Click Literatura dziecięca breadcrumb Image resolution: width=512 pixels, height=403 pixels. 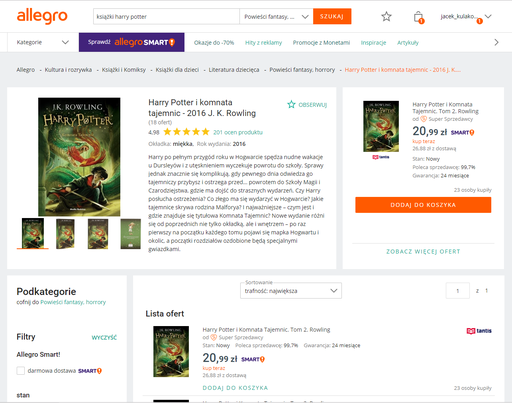click(234, 70)
